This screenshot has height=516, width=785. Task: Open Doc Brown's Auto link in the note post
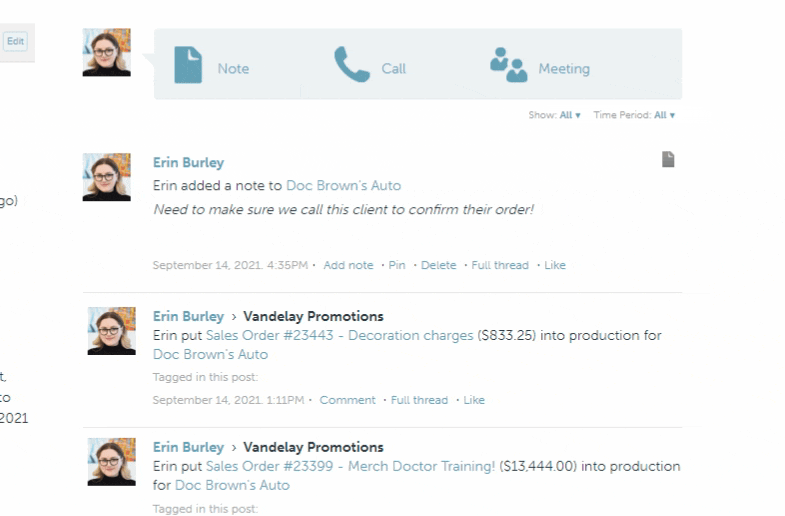(343, 185)
